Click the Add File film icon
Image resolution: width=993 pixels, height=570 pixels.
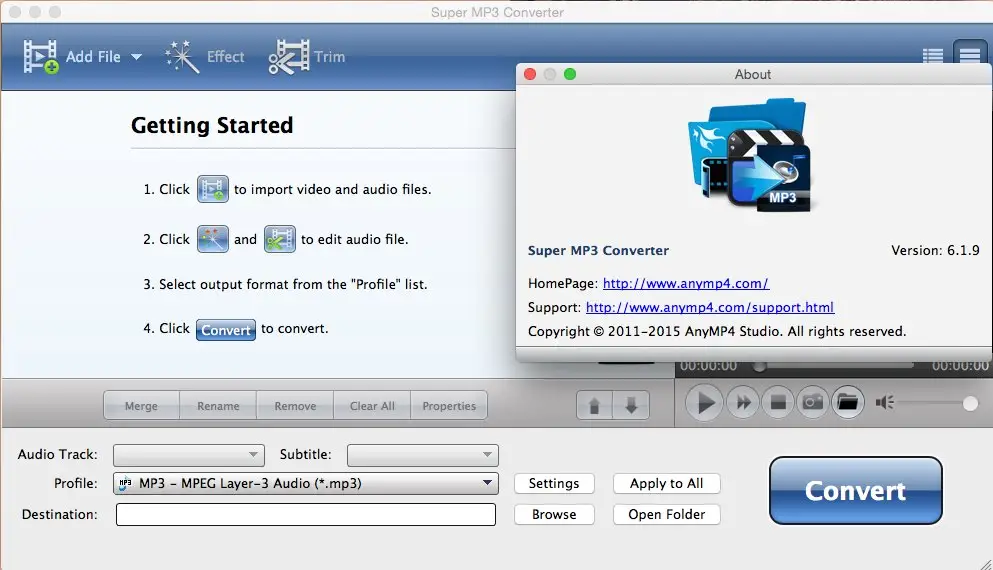point(41,56)
